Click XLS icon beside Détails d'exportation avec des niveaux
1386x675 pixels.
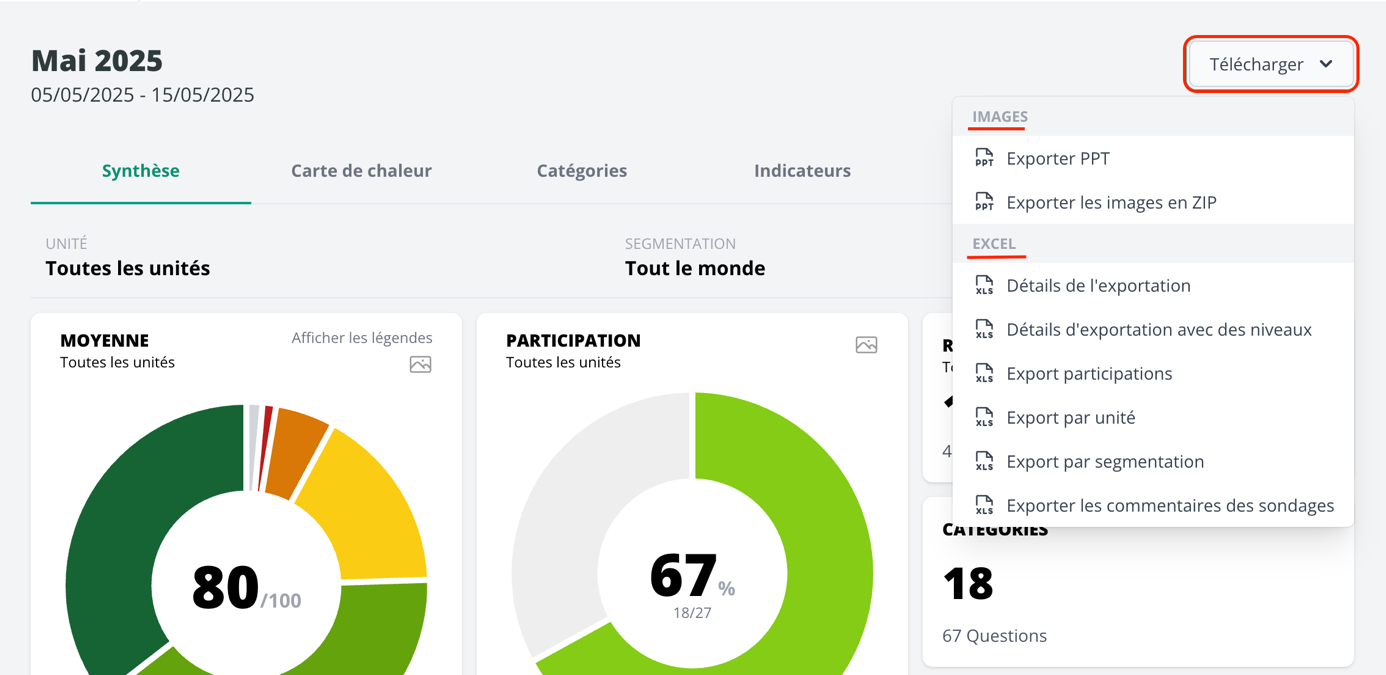coord(985,329)
